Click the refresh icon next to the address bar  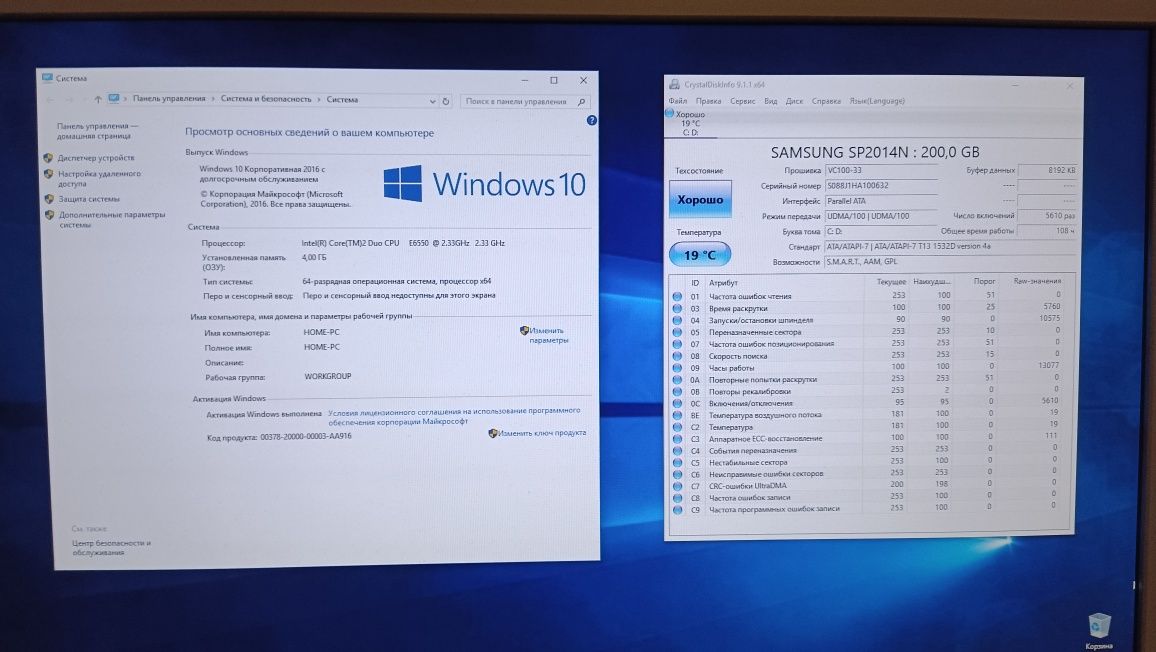[x=446, y=101]
